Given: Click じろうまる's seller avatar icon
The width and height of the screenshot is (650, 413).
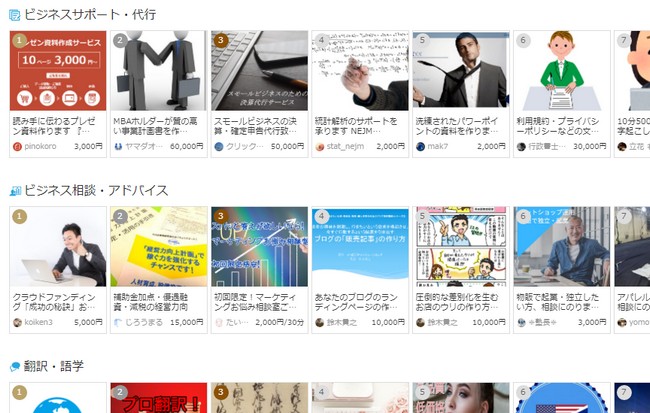Looking at the screenshot, I should (x=118, y=322).
